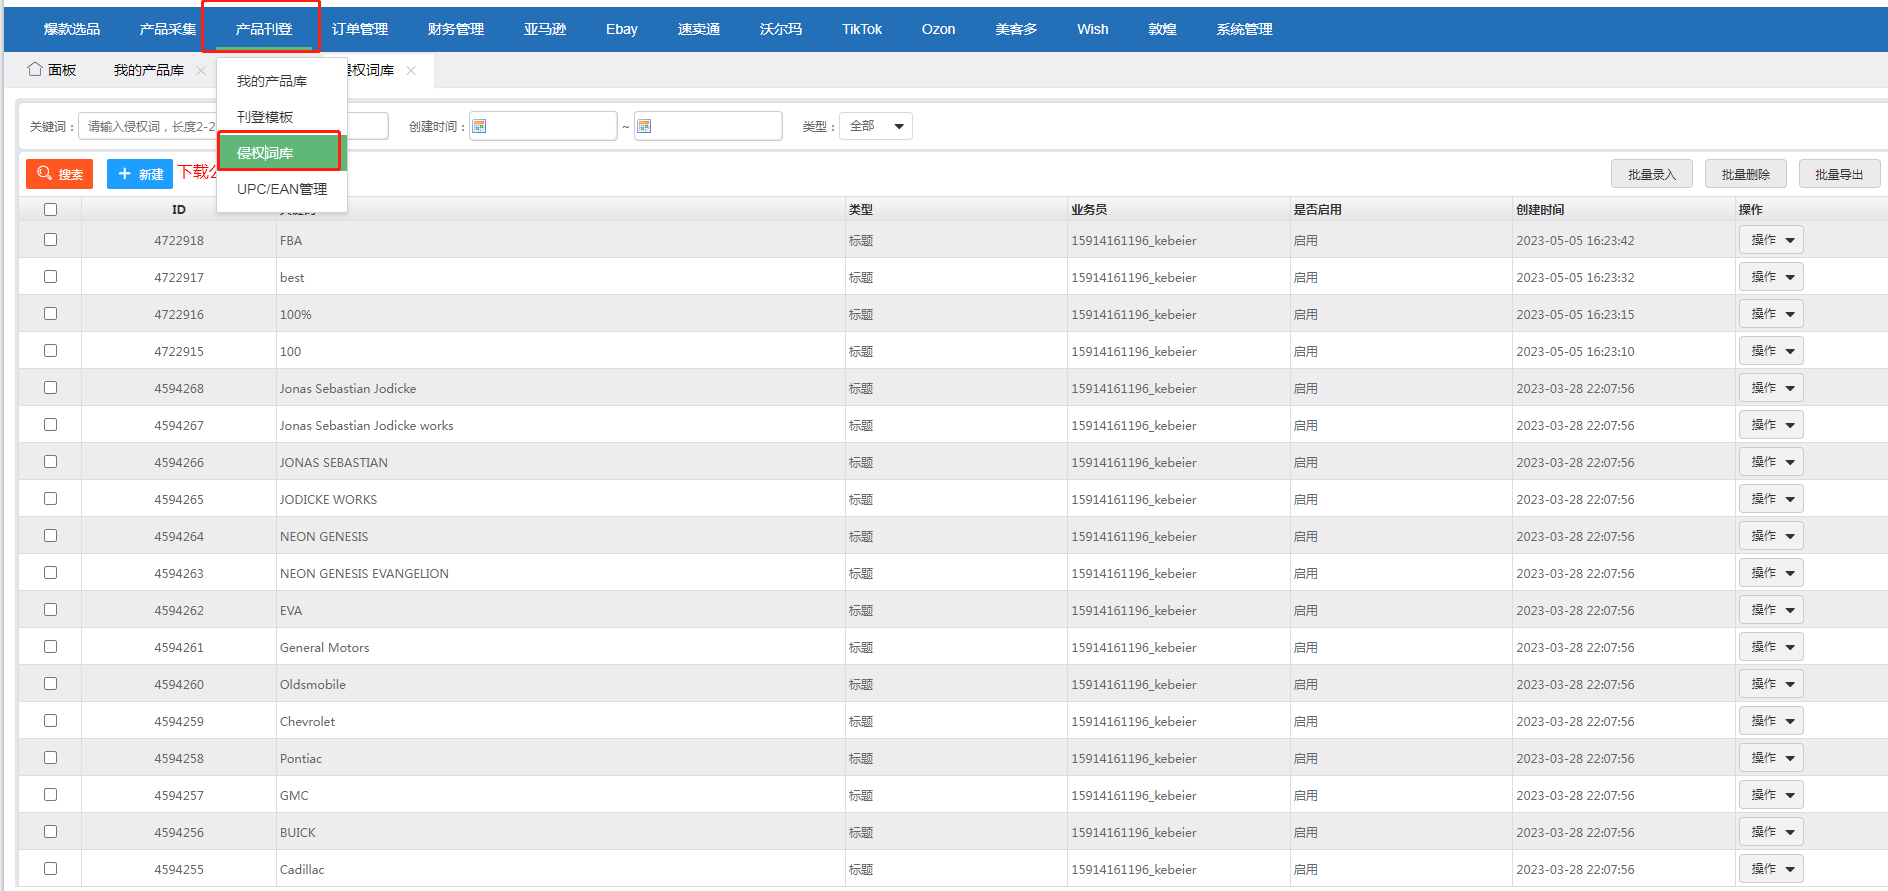Open the 财务管理 menu
Viewport: 1888px width, 891px height.
tap(456, 29)
